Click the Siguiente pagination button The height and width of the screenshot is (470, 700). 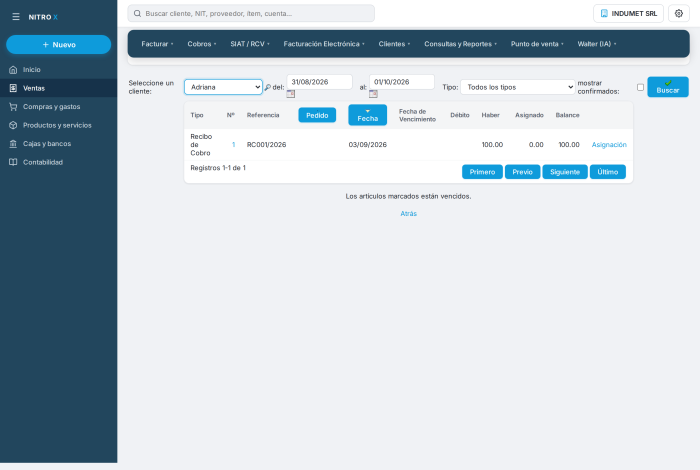point(565,172)
